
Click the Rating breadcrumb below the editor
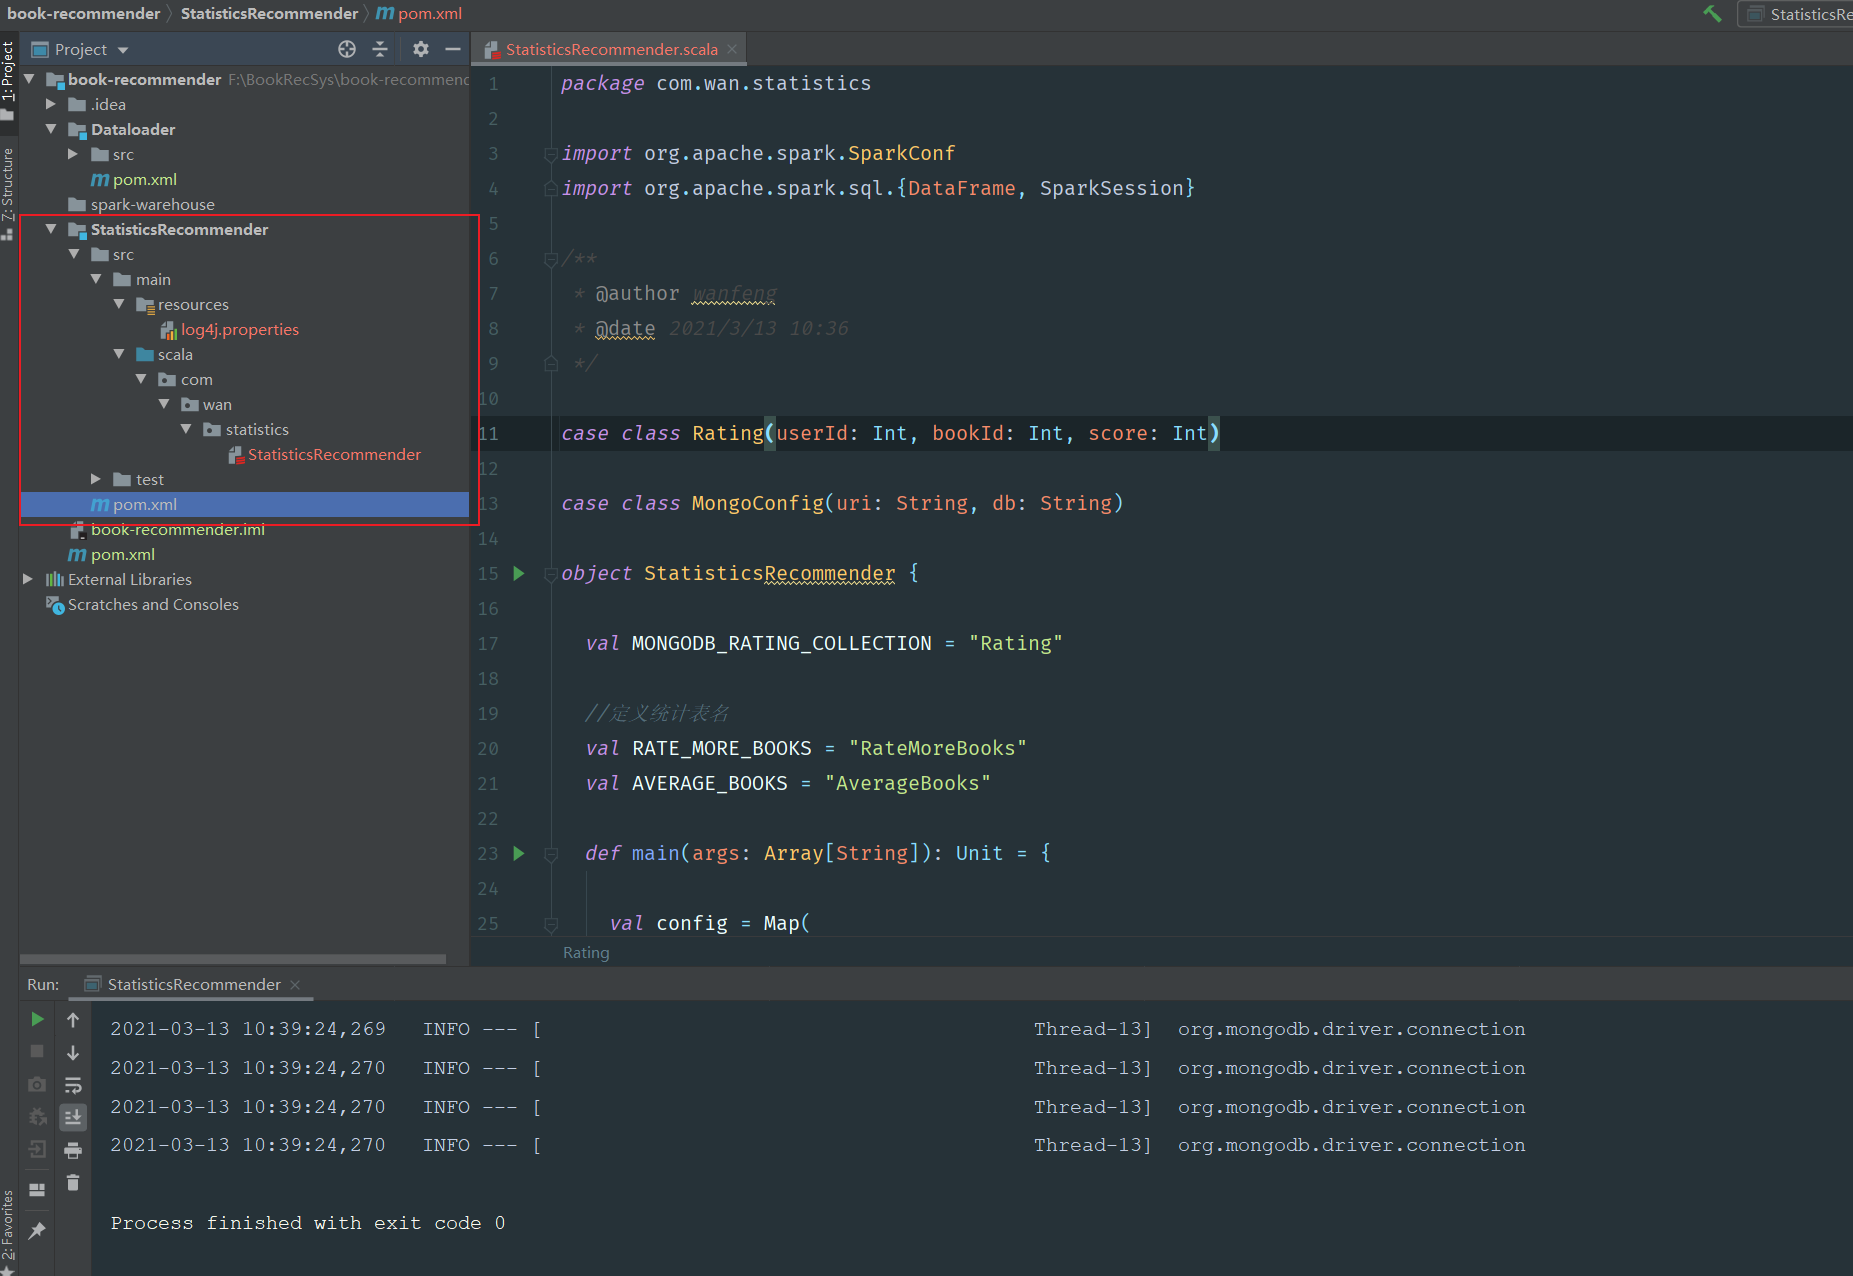pos(586,953)
